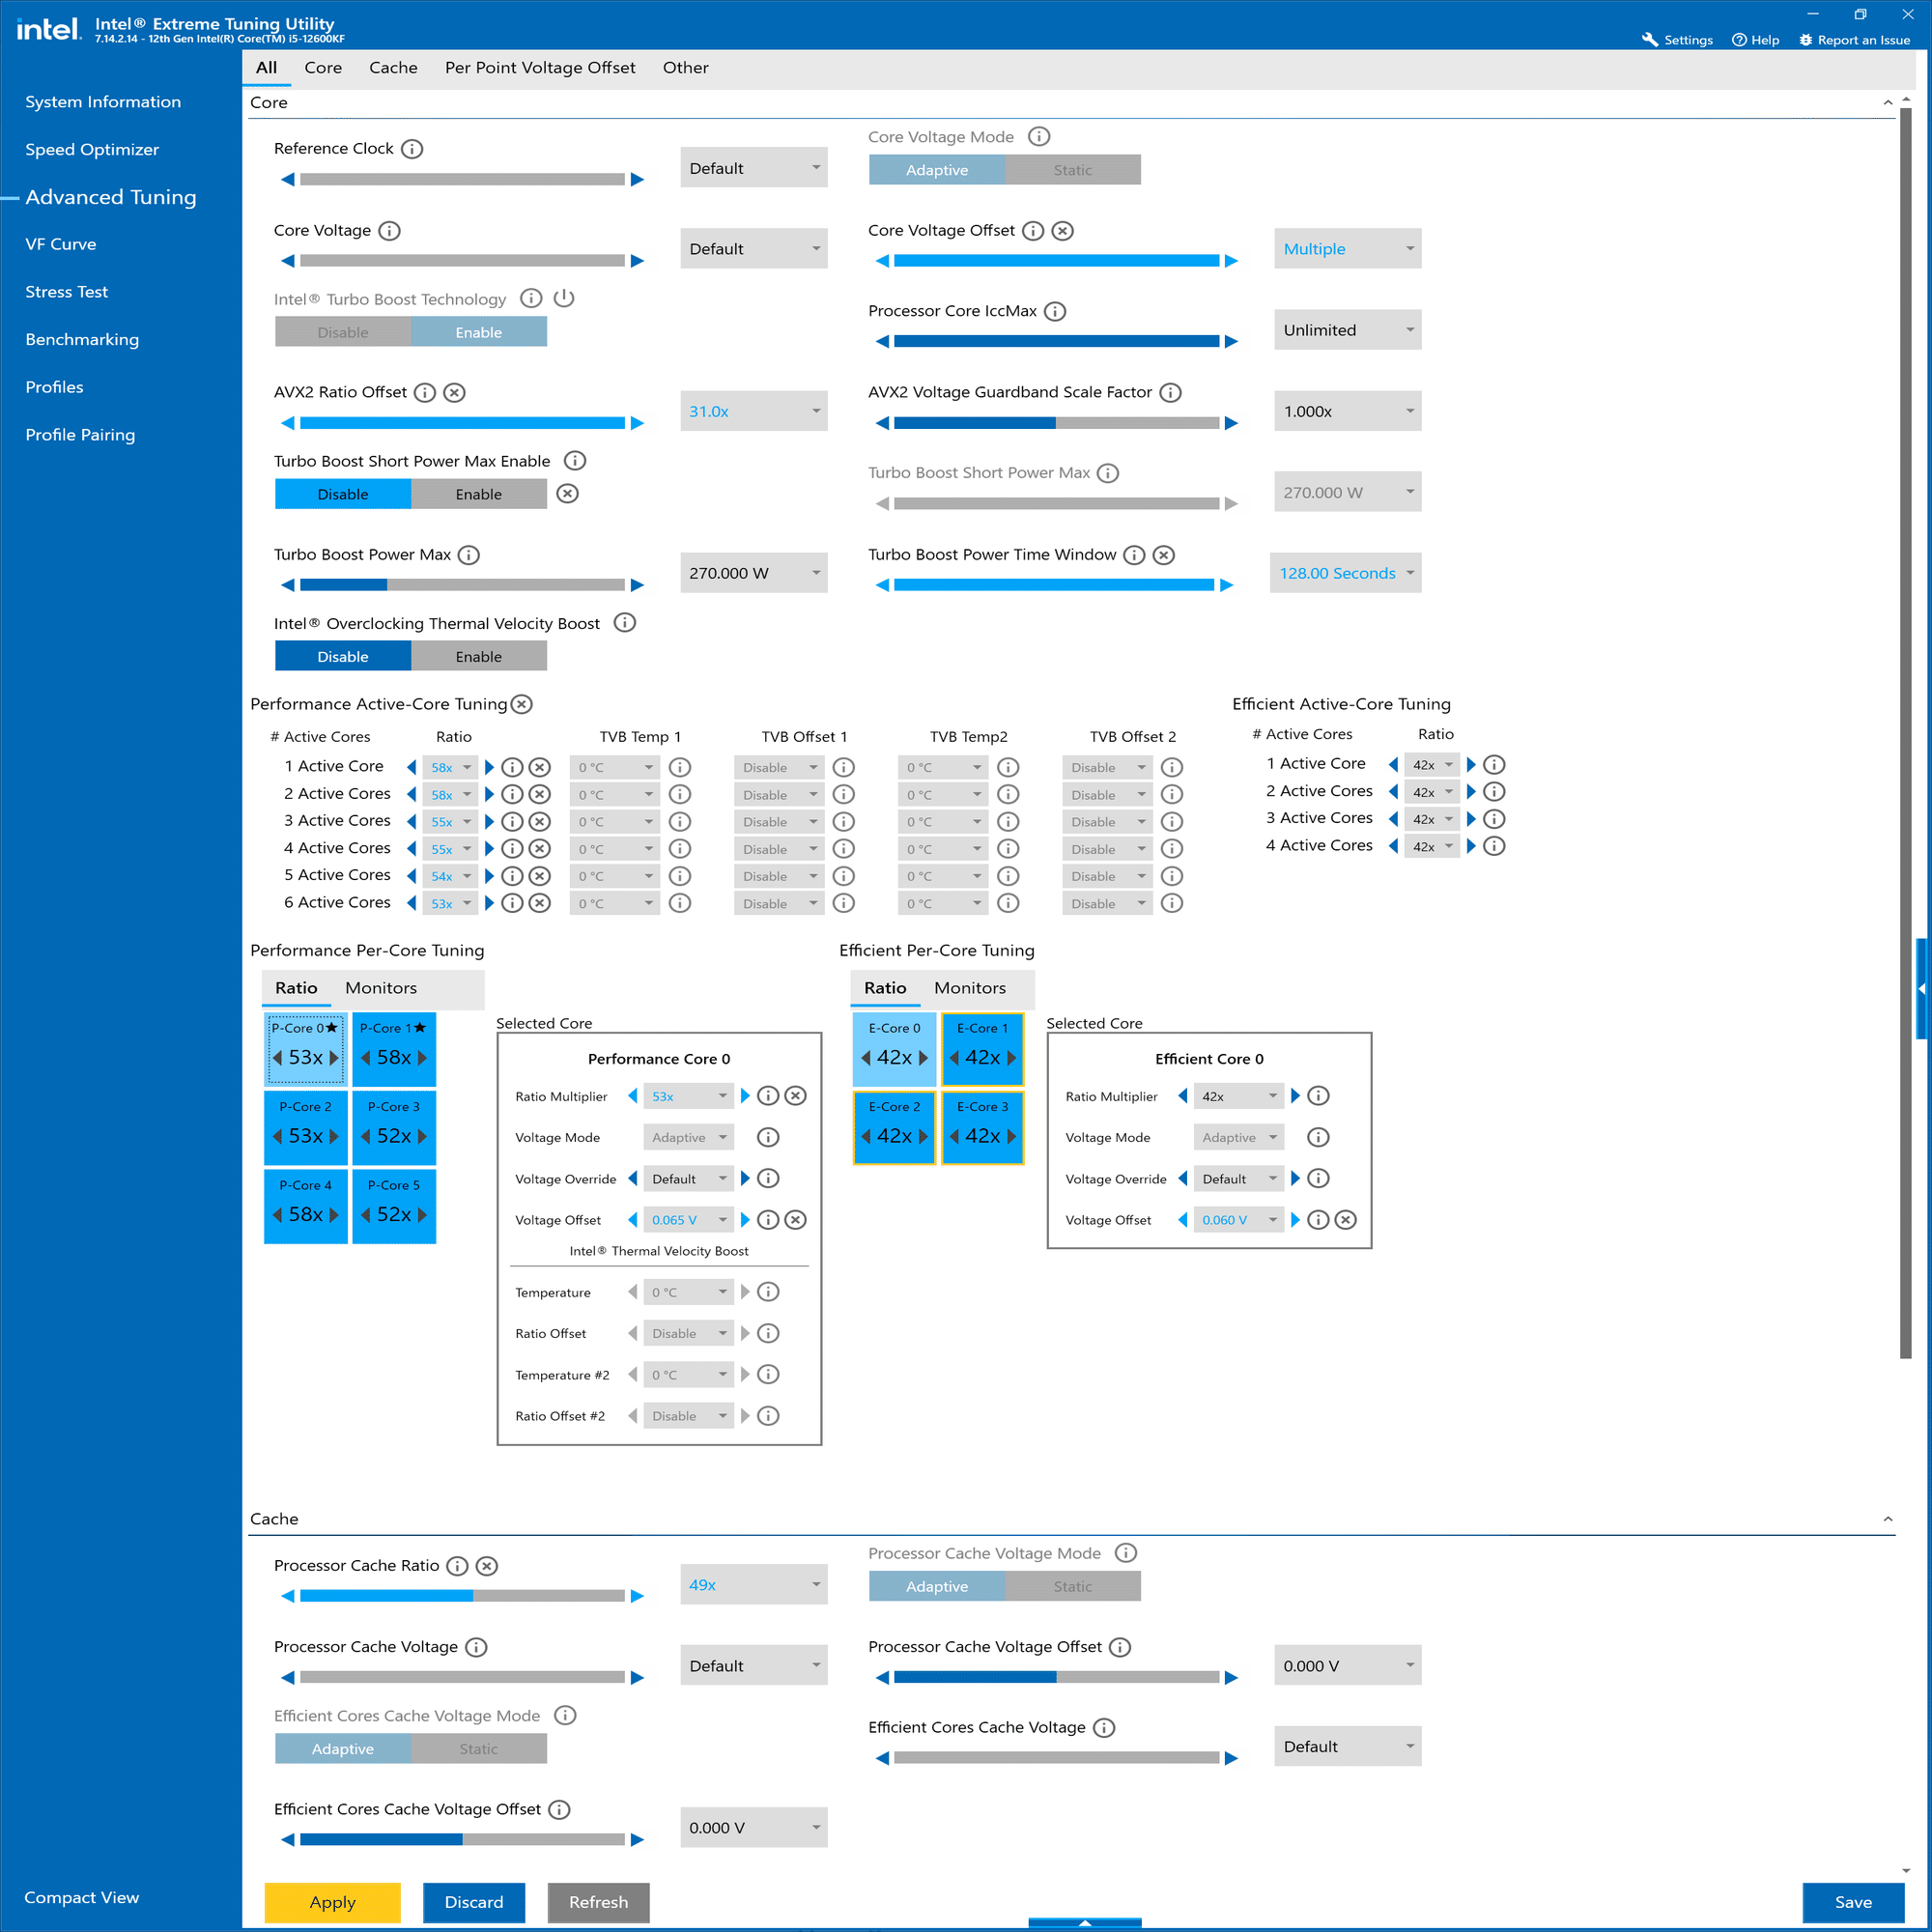This screenshot has width=1932, height=1932.
Task: Open AVX2 Ratio Offset 31.0x dropdown
Action: point(754,411)
